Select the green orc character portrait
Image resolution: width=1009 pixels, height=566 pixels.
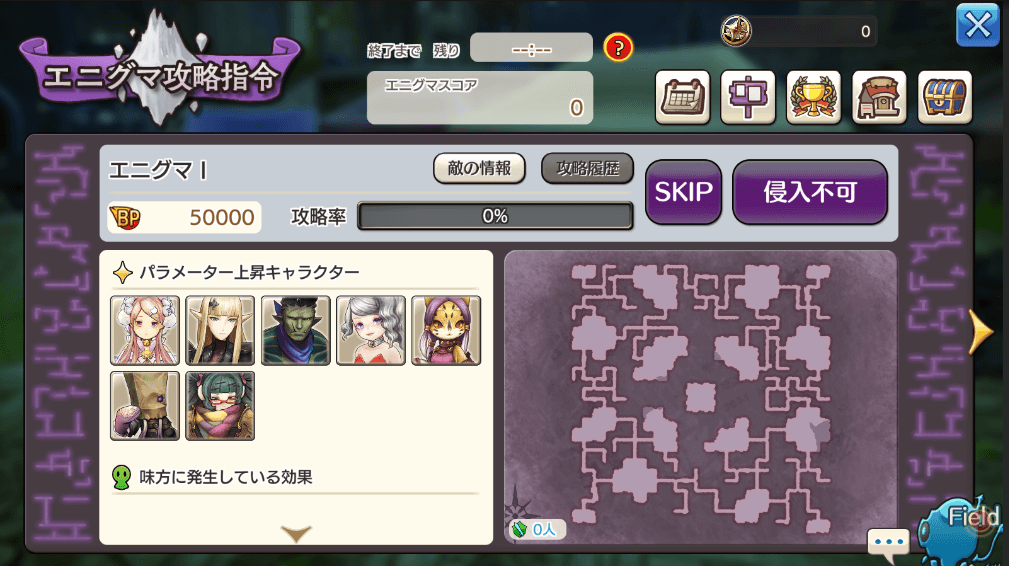pos(295,331)
